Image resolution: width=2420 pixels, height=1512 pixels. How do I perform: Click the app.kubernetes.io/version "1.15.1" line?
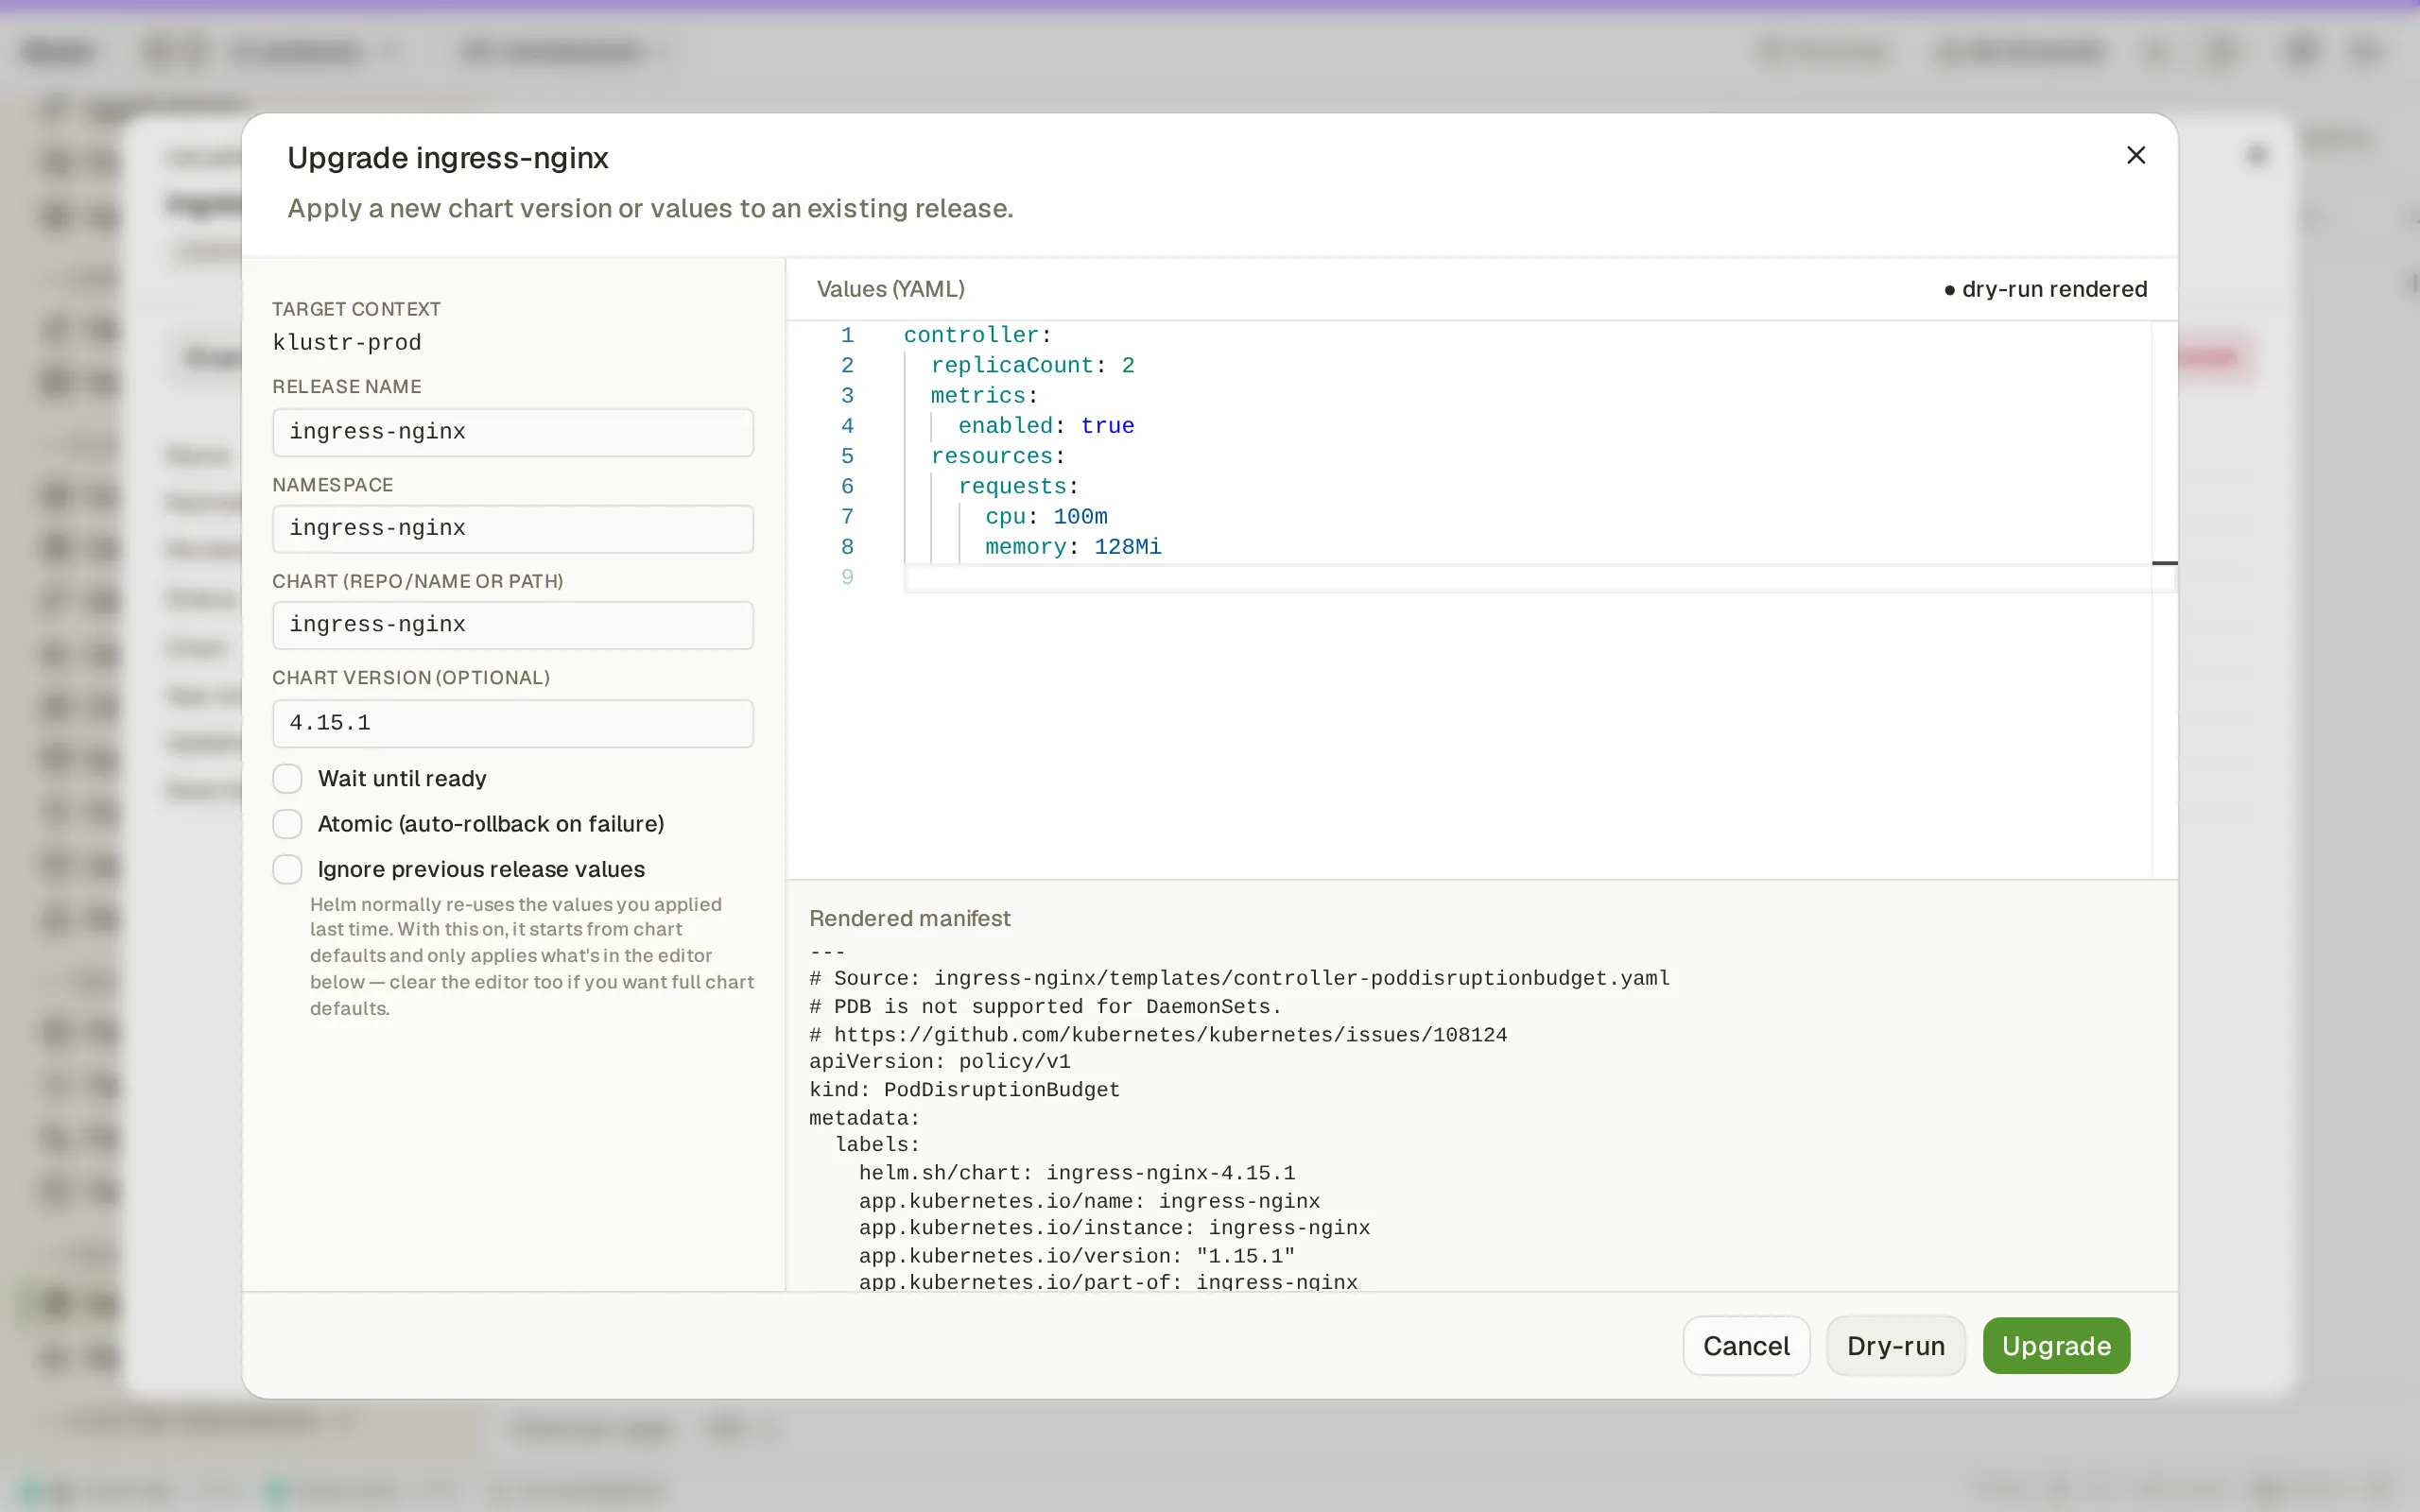[x=1077, y=1255]
